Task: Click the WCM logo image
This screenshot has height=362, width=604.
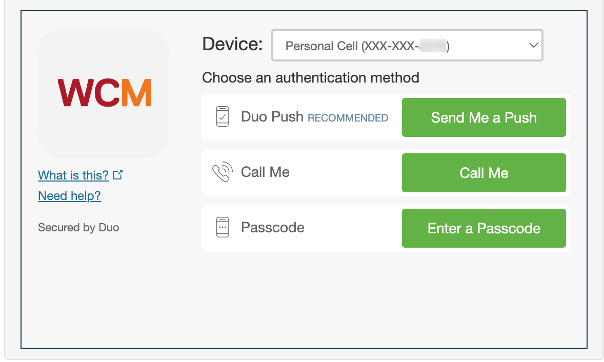Action: coord(104,93)
